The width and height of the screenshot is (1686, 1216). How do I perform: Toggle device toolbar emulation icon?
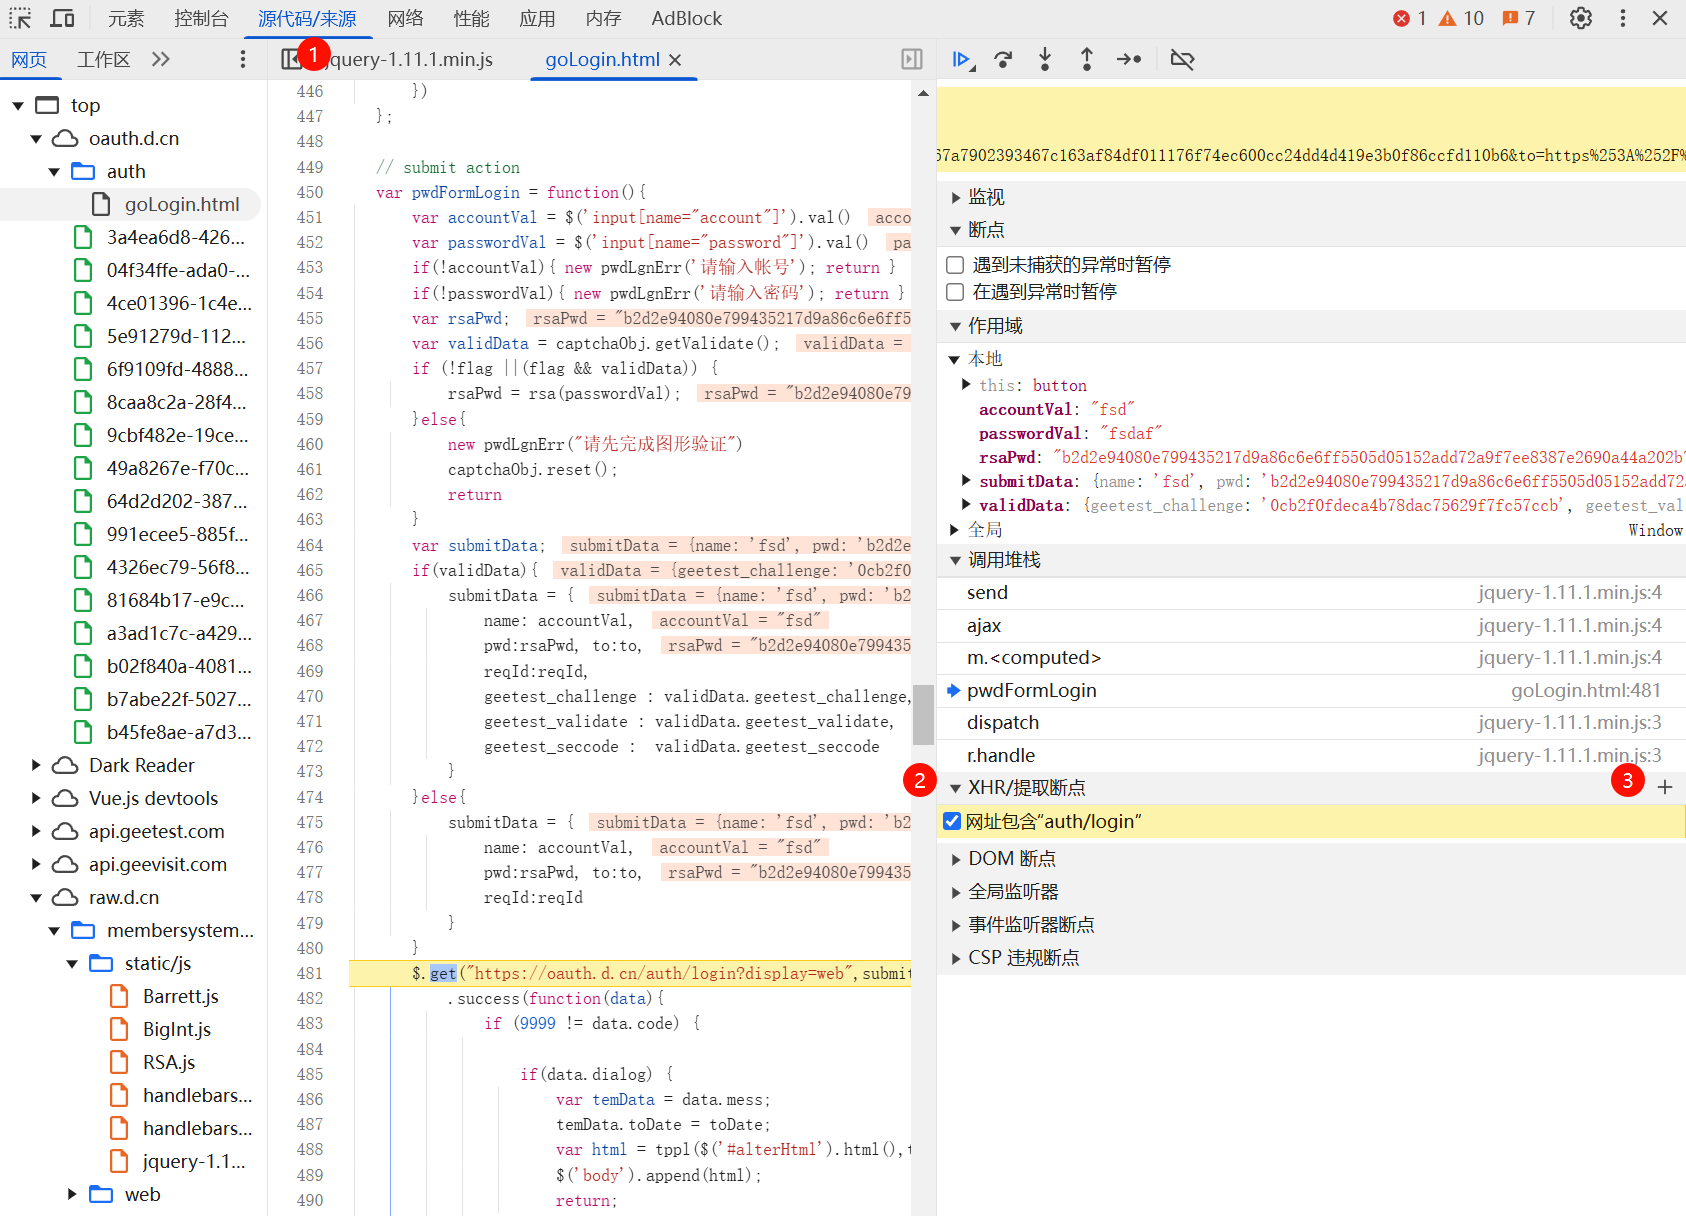62,18
